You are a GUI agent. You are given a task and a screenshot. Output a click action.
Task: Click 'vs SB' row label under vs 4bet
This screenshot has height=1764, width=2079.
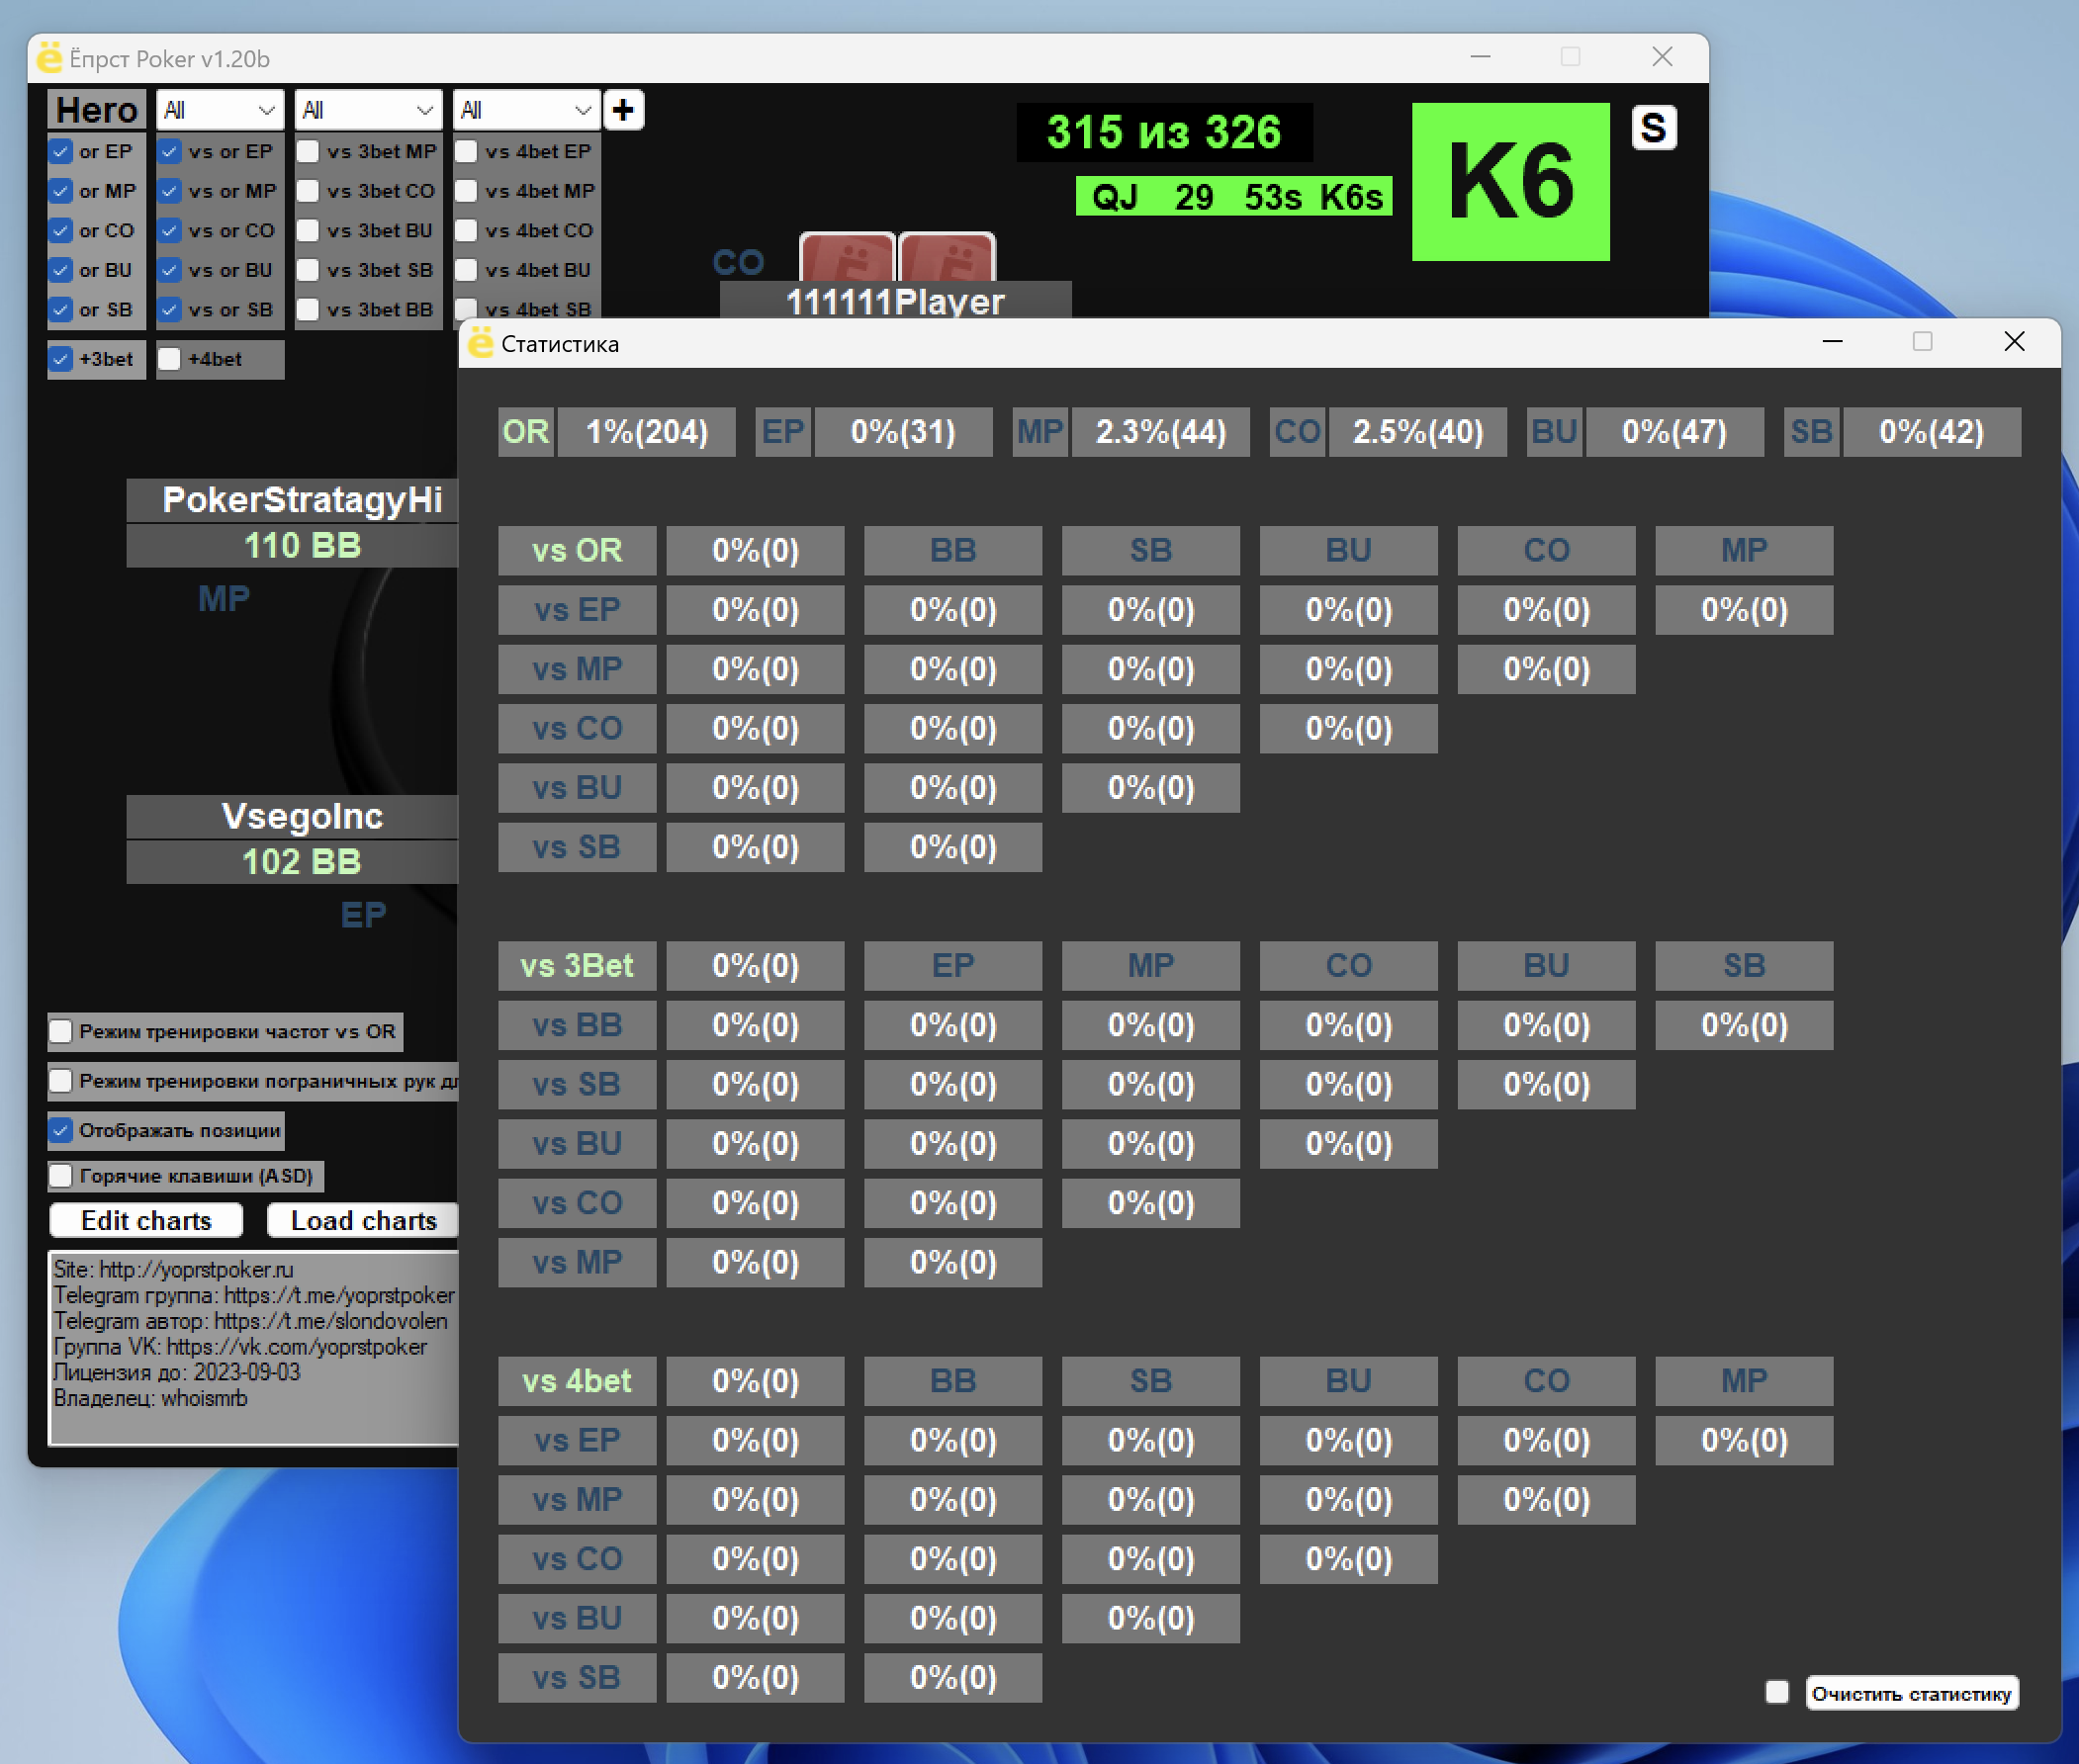(577, 1678)
